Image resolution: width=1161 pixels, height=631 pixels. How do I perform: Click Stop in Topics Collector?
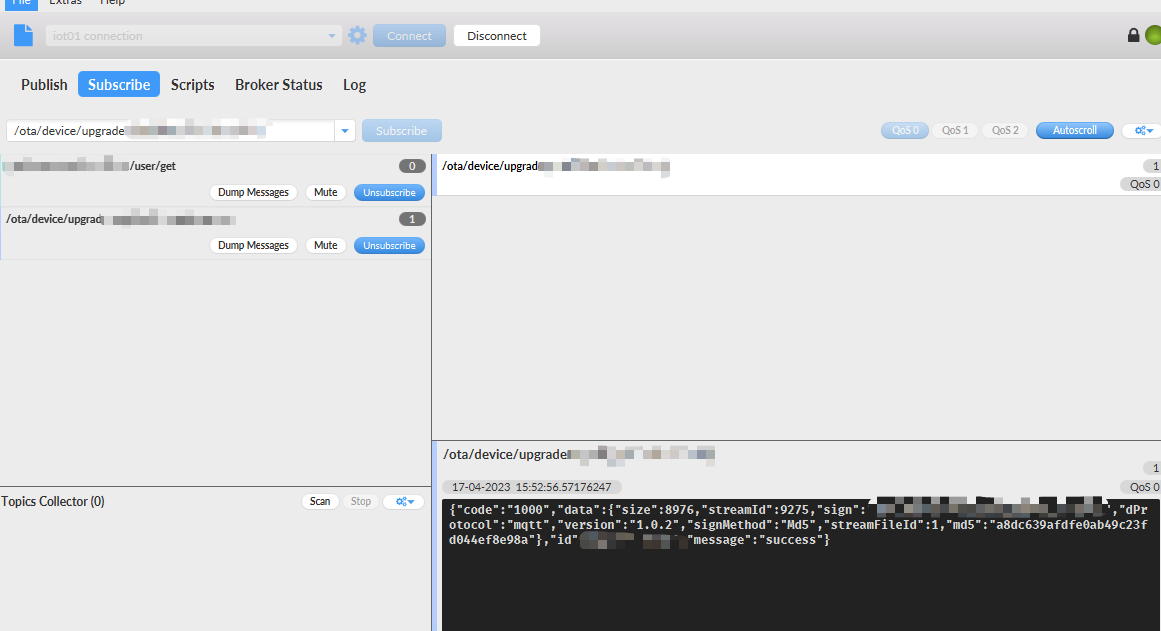361,501
